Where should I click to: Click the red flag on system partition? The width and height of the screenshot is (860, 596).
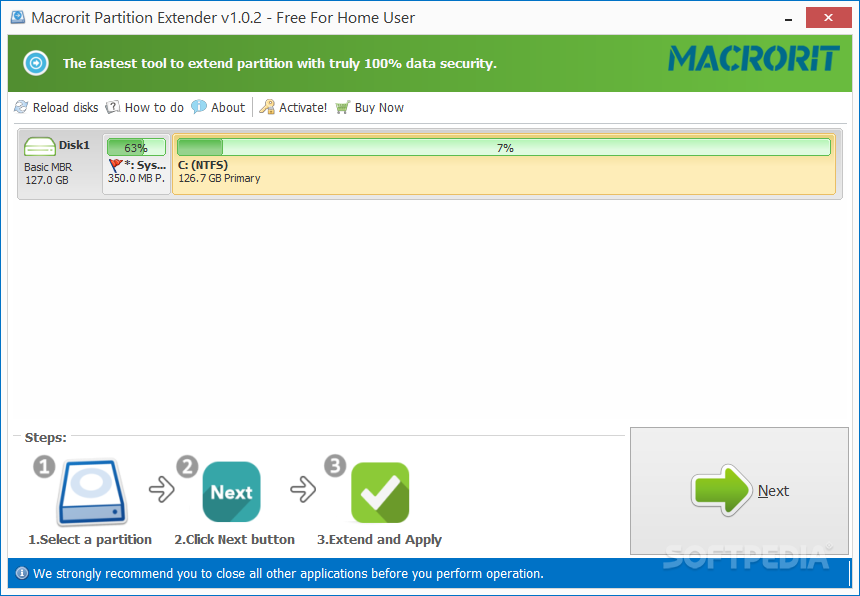(x=115, y=165)
